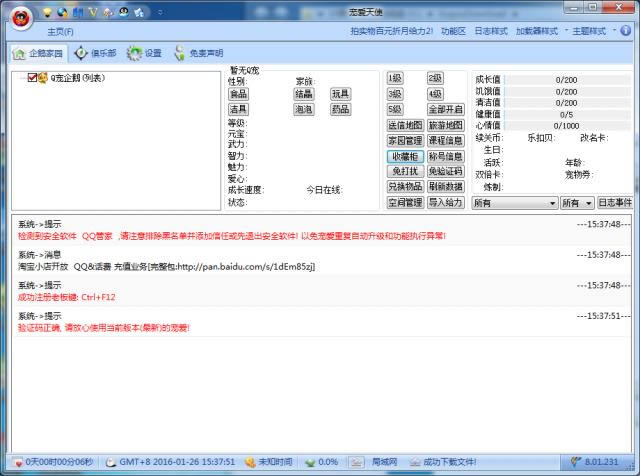Toggle the Q宠企鹅 (列表) checkbox

coord(32,78)
